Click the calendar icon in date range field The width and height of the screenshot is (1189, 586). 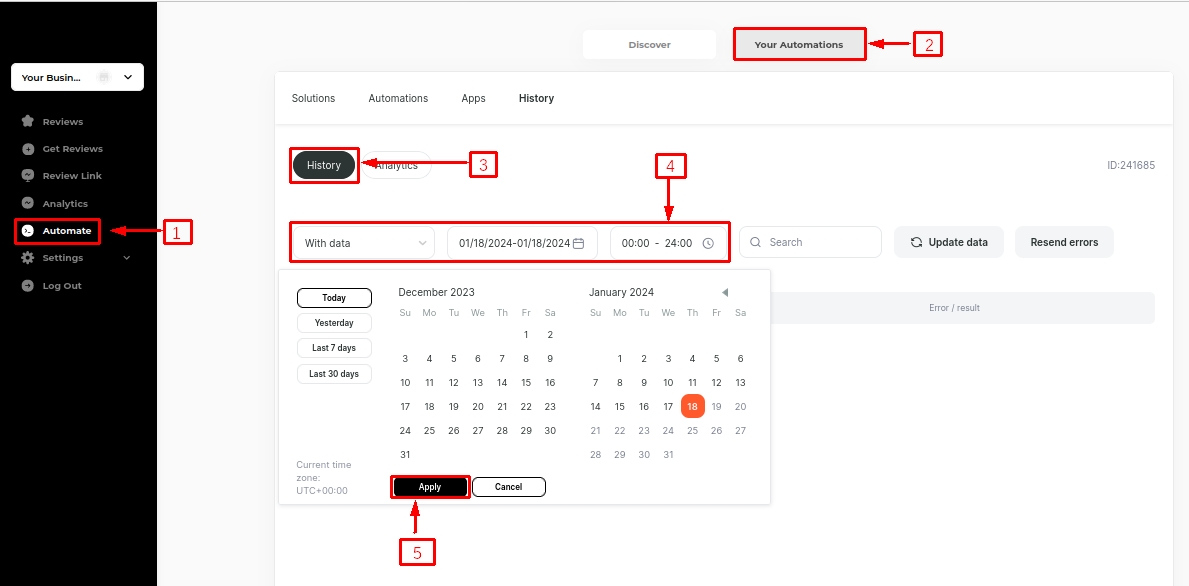pyautogui.click(x=578, y=243)
